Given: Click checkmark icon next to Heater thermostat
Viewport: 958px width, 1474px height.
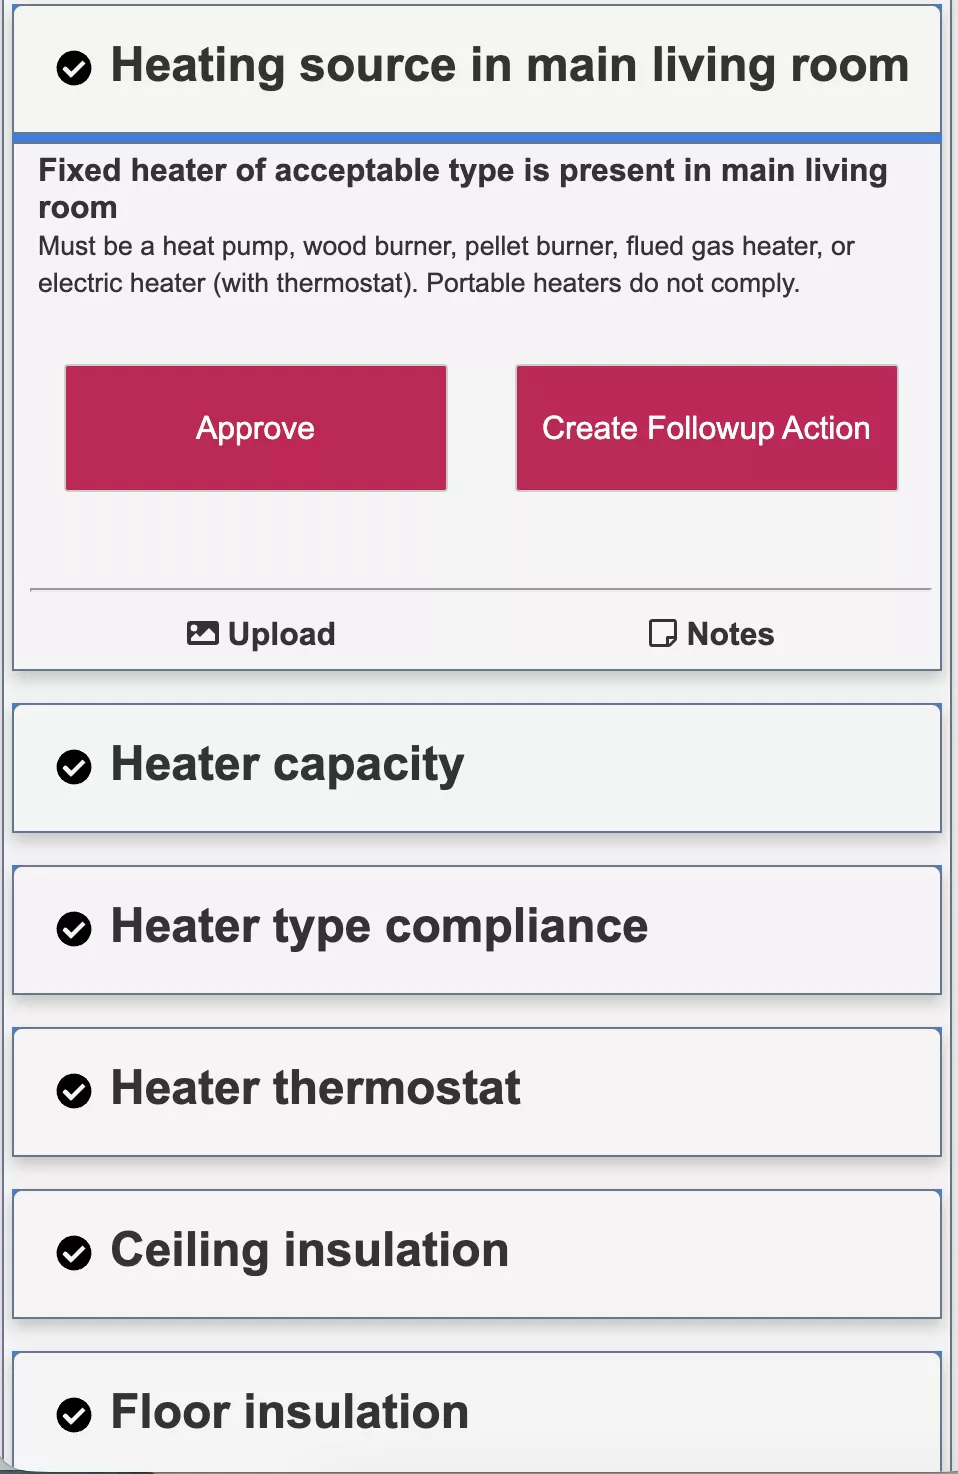Looking at the screenshot, I should pos(74,1091).
